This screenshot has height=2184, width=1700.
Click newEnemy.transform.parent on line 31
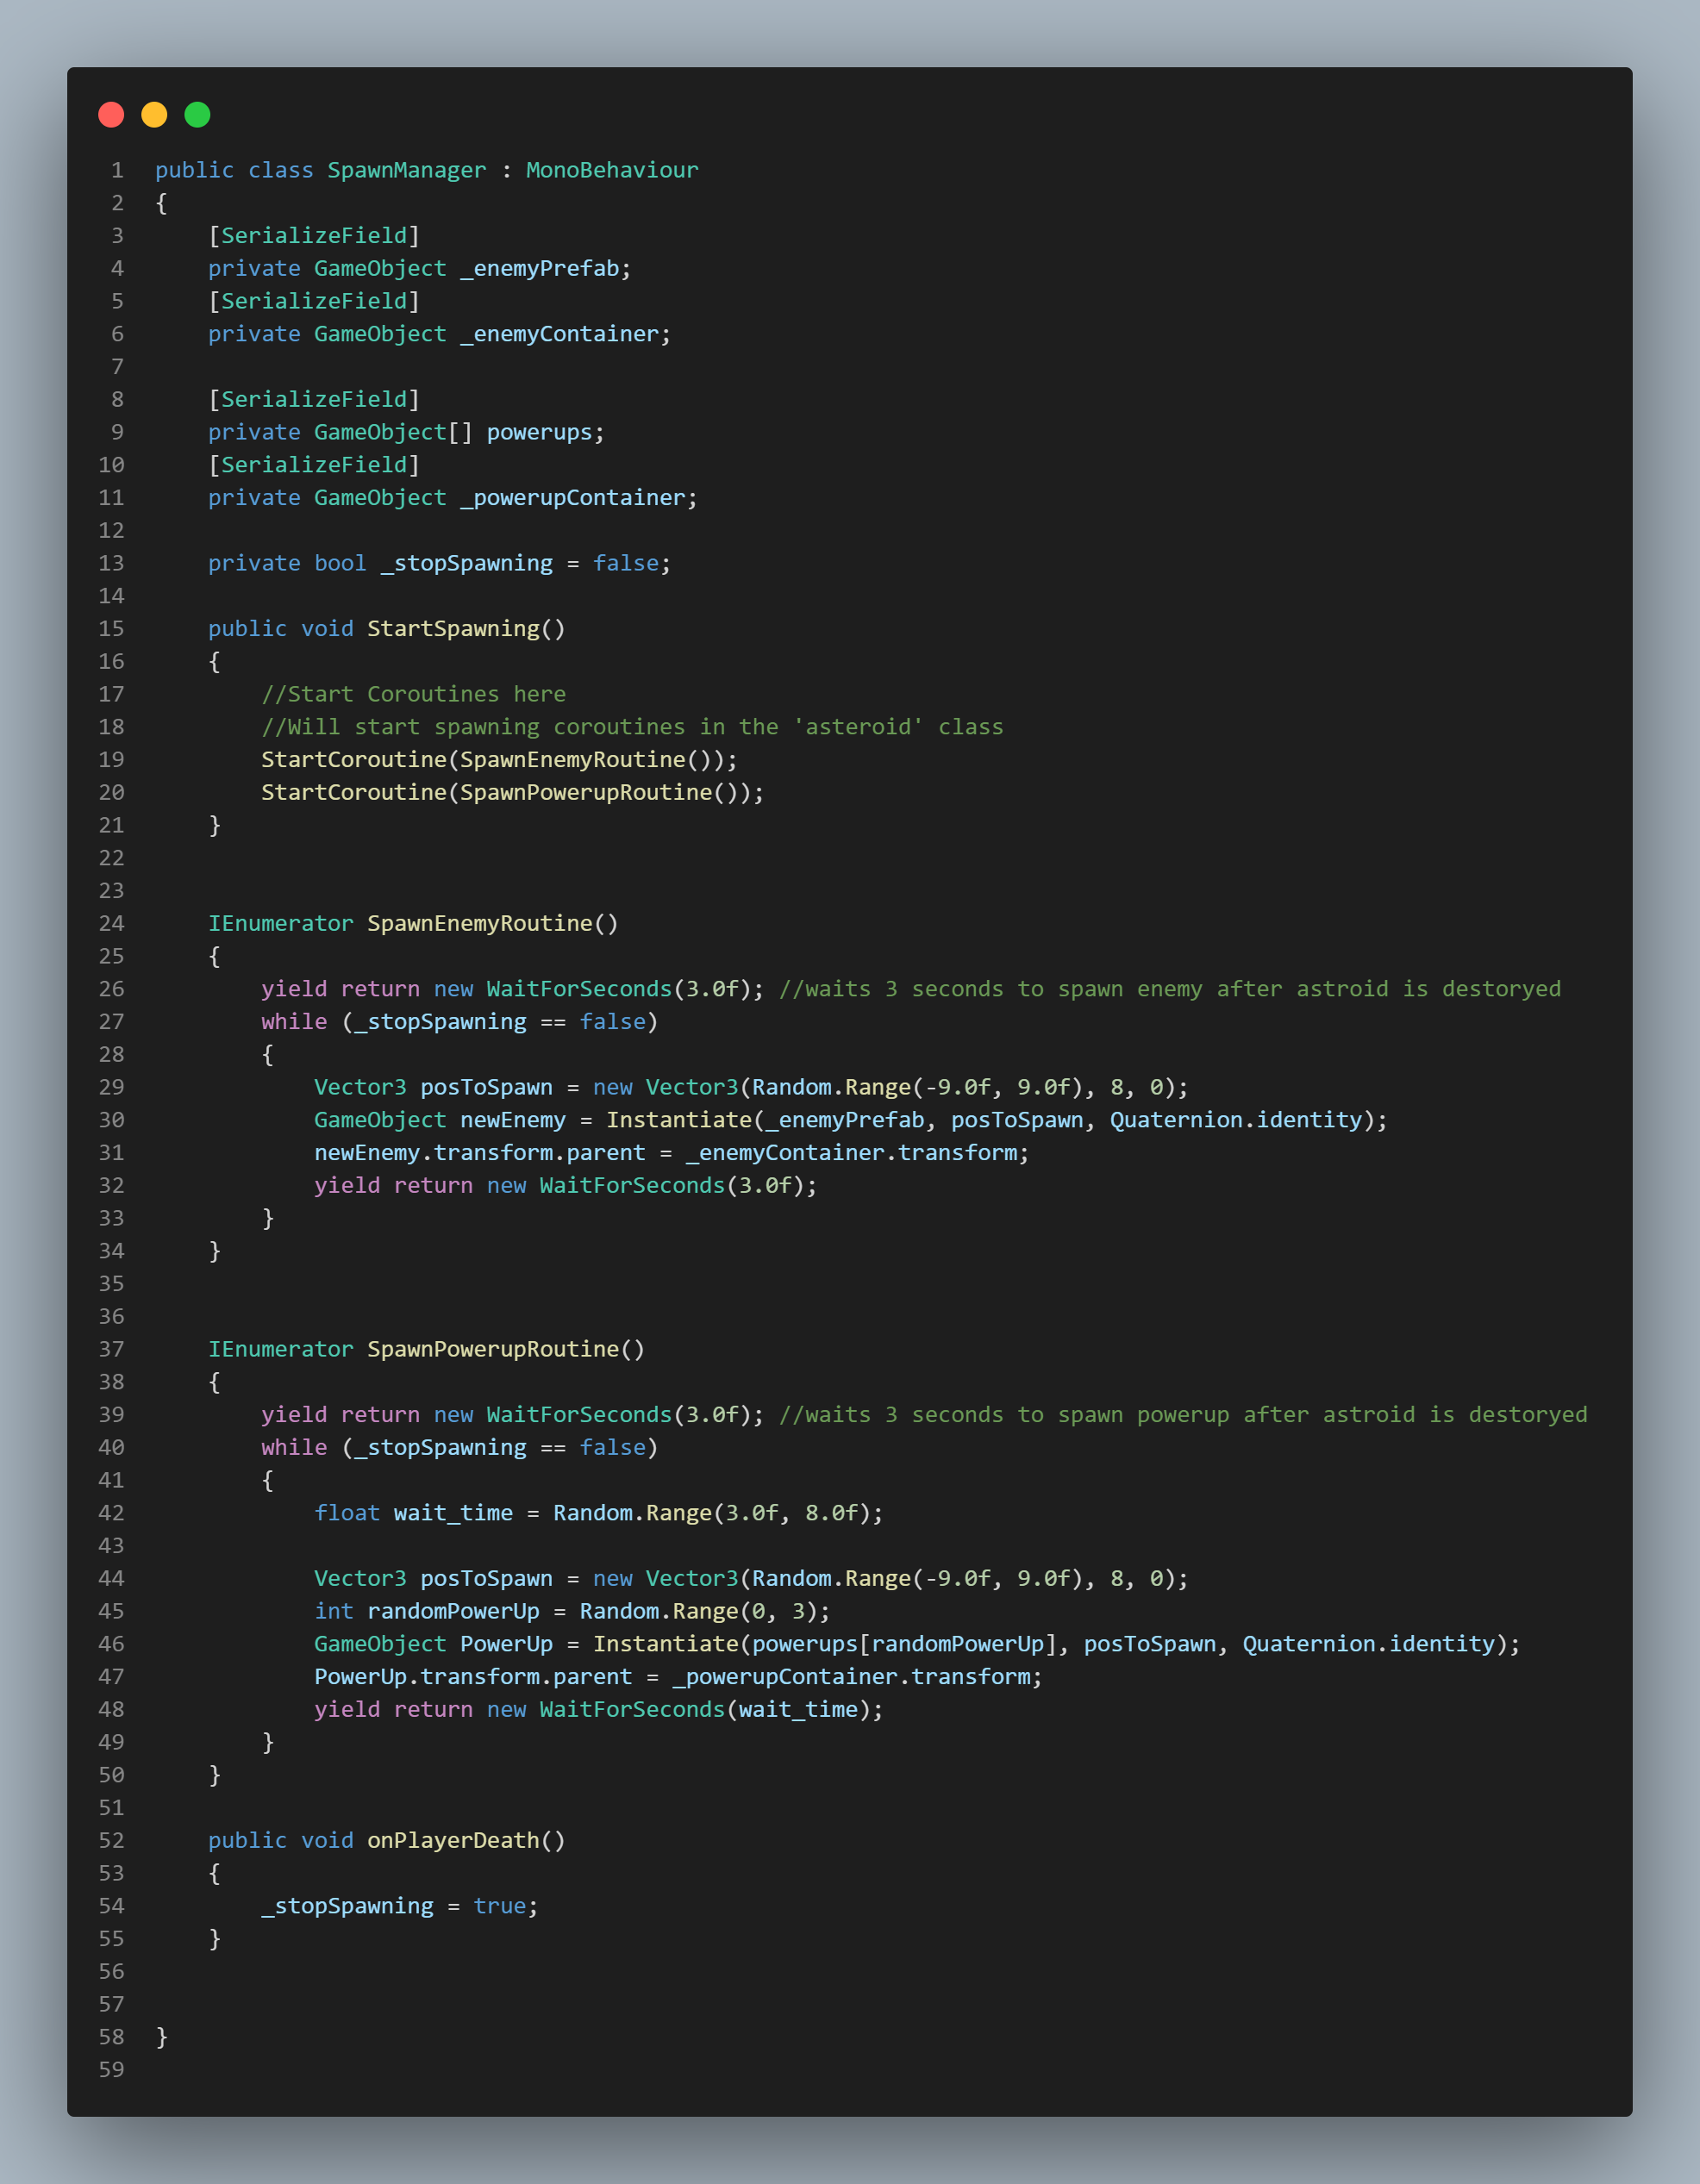480,1153
